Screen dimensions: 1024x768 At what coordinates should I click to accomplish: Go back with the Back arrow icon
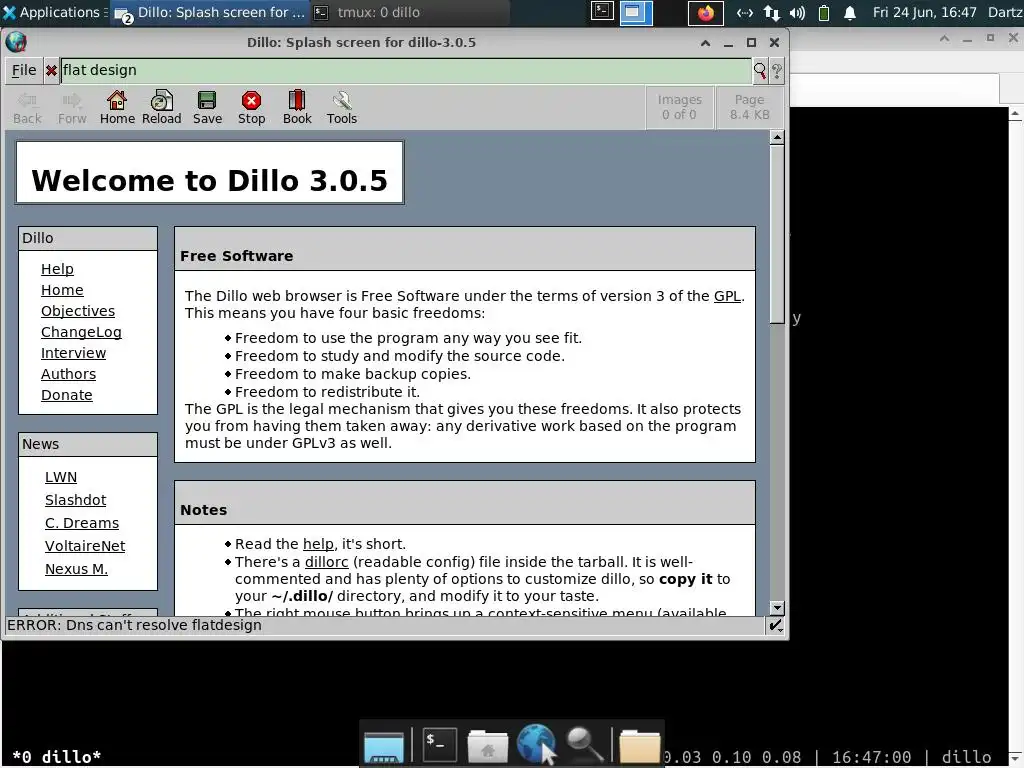[x=27, y=108]
